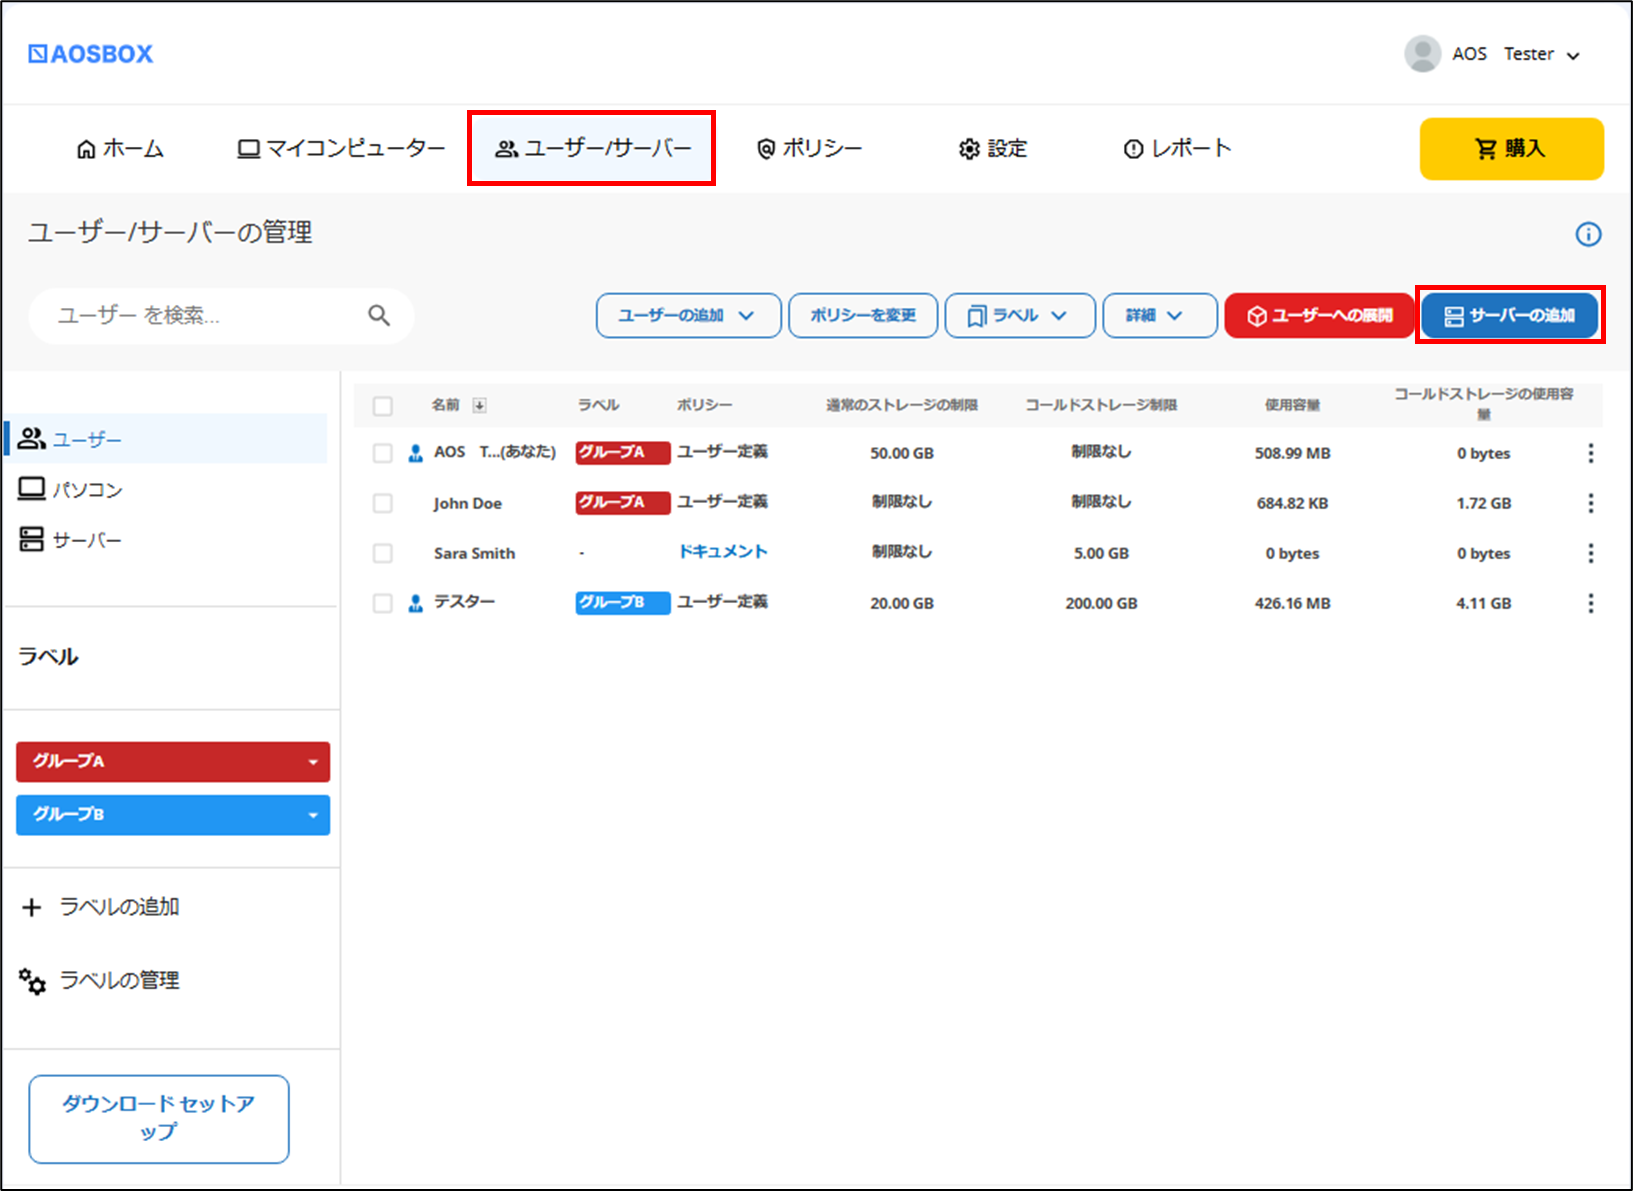
Task: Check the box for Sara Smith row
Action: point(382,553)
